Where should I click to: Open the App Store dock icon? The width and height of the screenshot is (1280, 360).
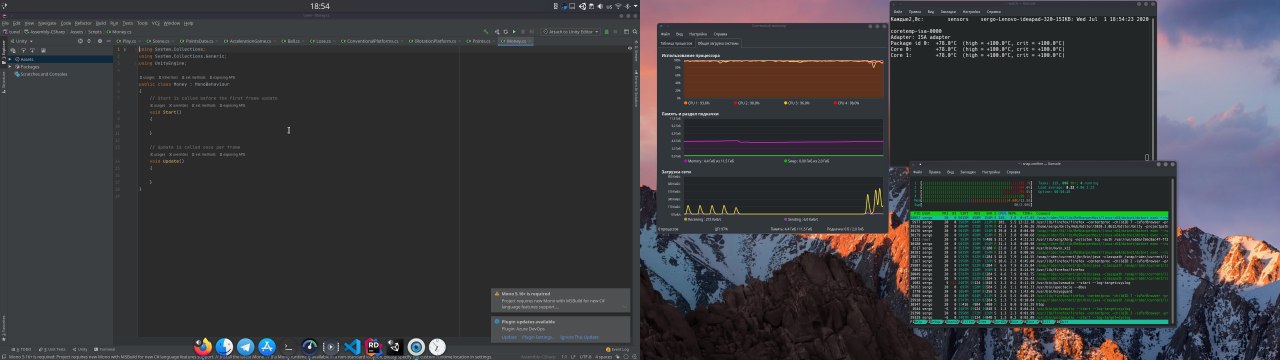coord(266,346)
